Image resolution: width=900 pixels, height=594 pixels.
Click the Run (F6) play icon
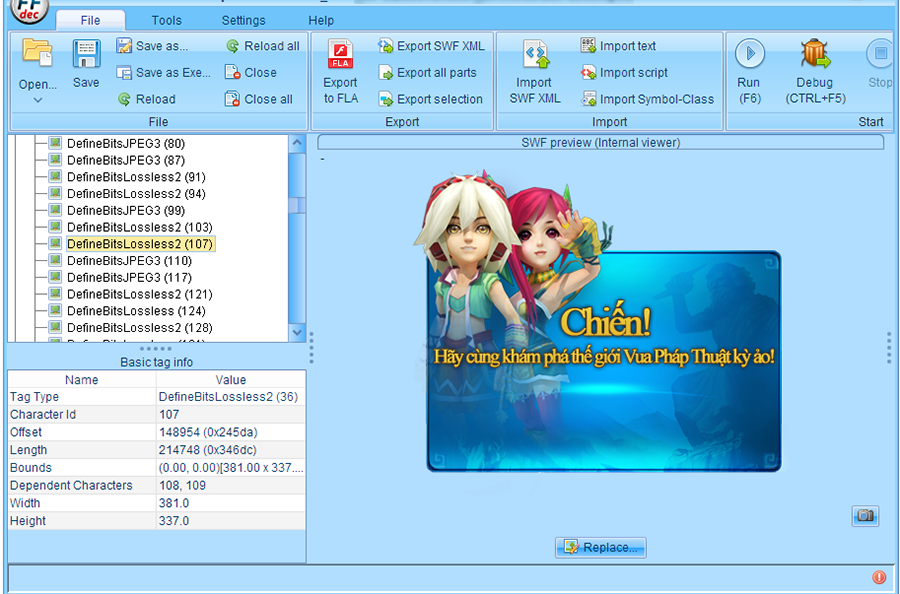click(x=750, y=53)
